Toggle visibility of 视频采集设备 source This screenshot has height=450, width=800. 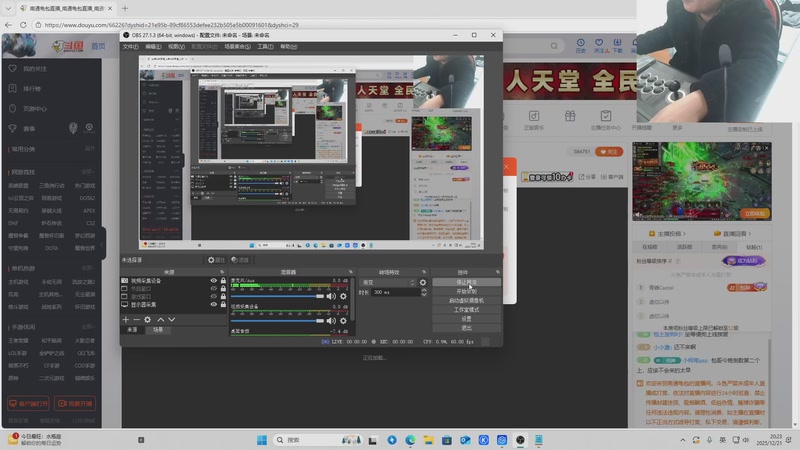pyautogui.click(x=213, y=281)
